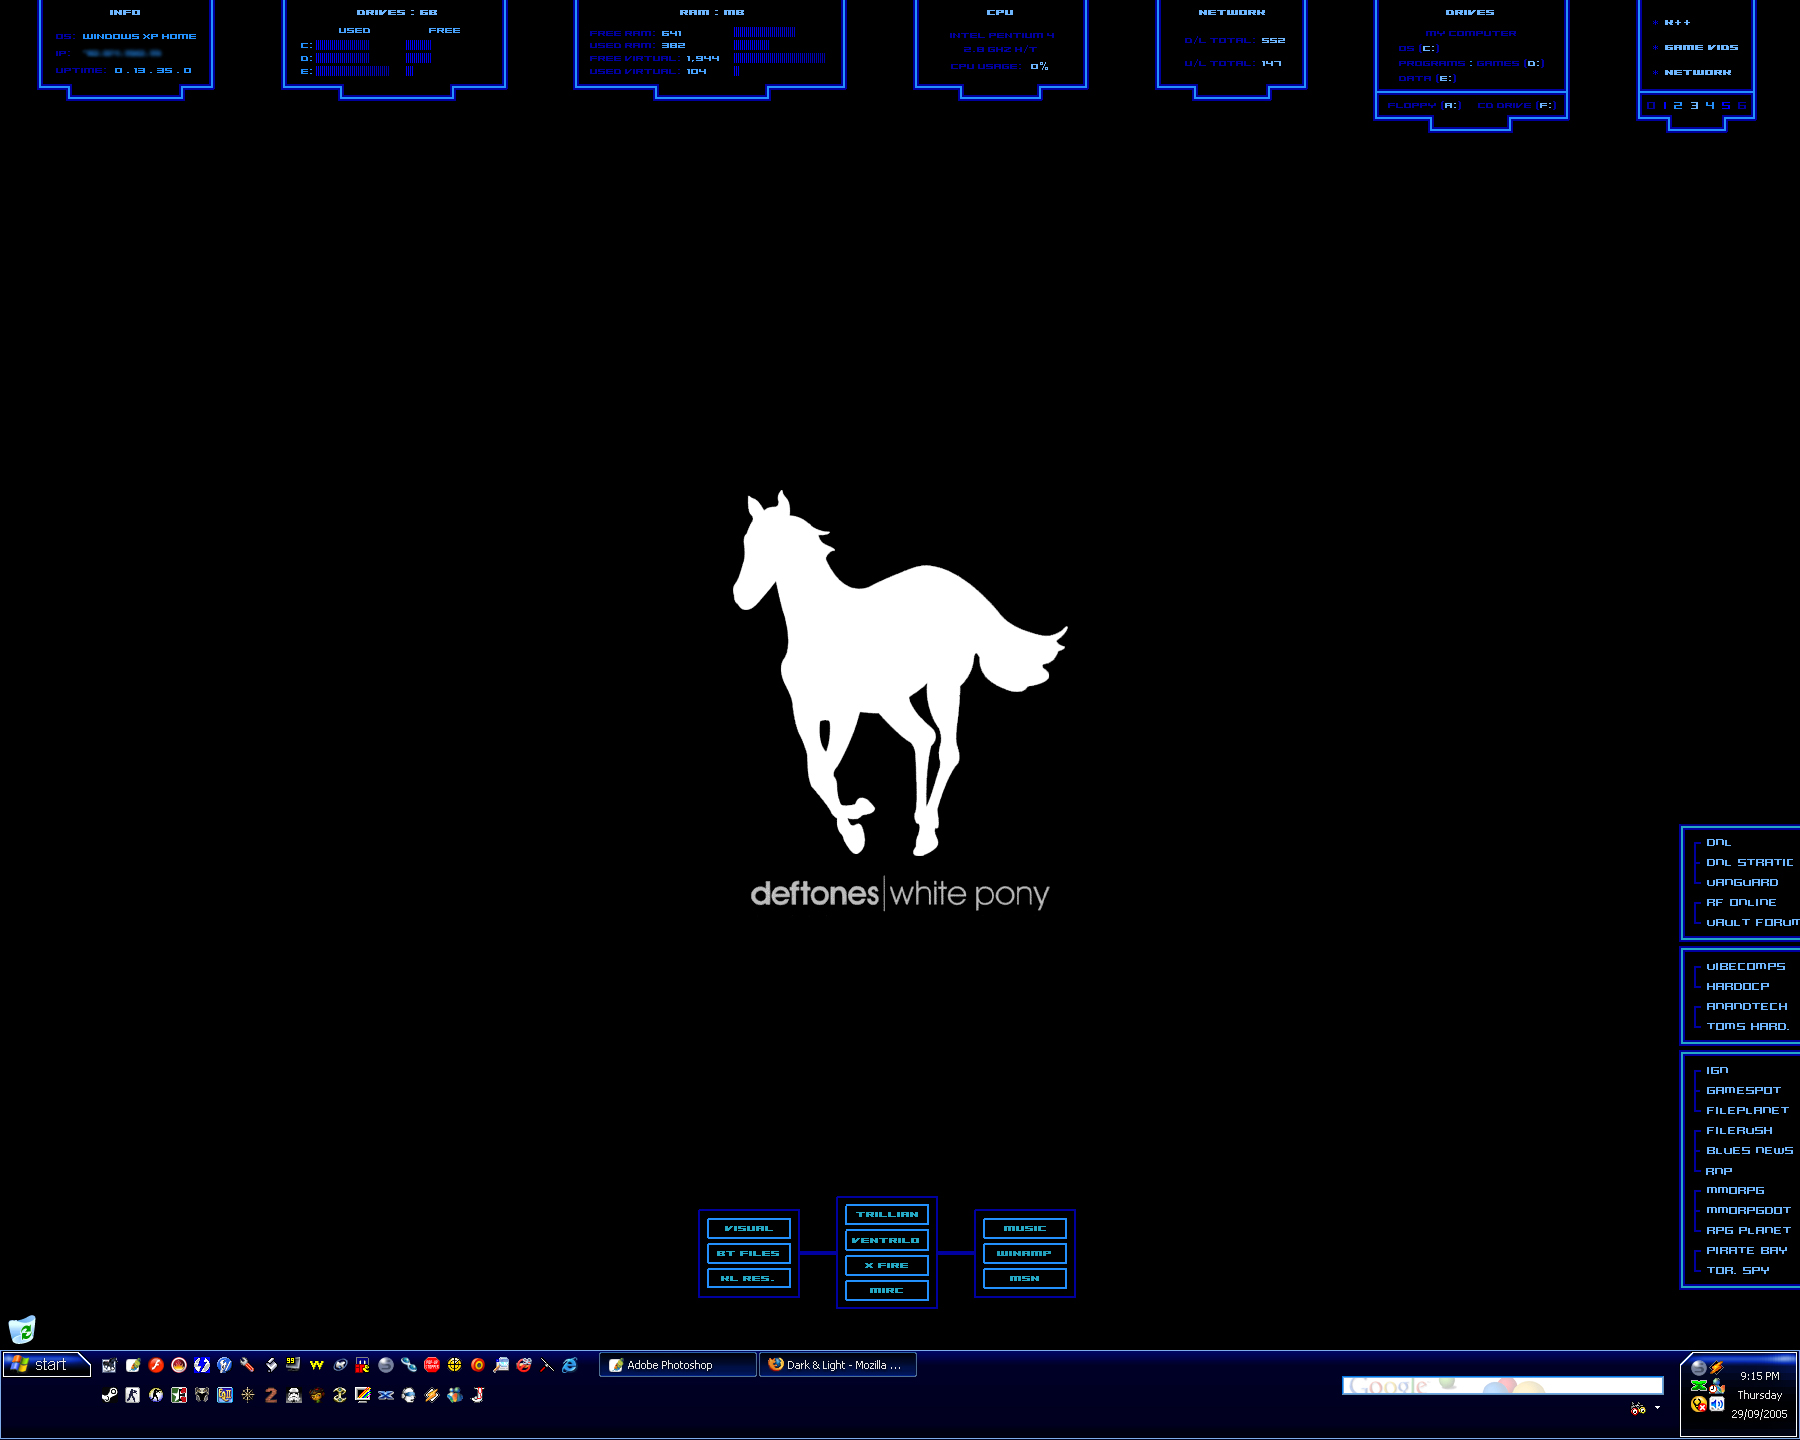
Task: Open DNL STRATIC link
Action: (1750, 863)
